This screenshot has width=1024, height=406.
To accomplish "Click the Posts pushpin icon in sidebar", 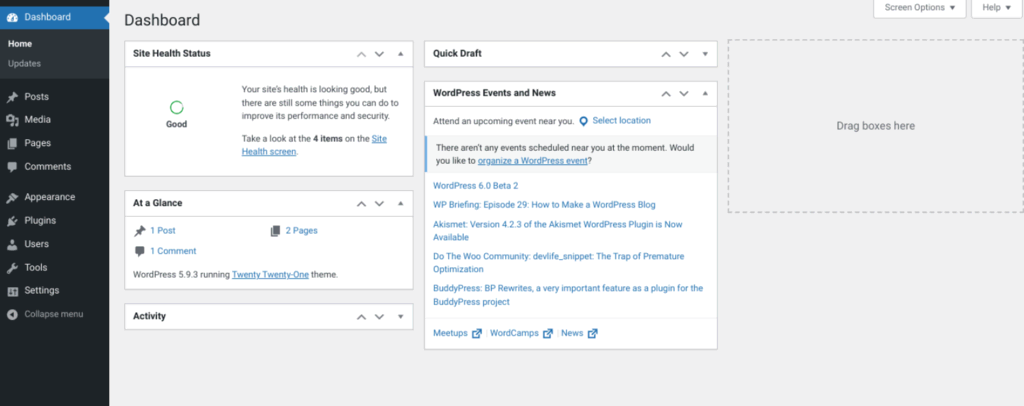I will [12, 97].
